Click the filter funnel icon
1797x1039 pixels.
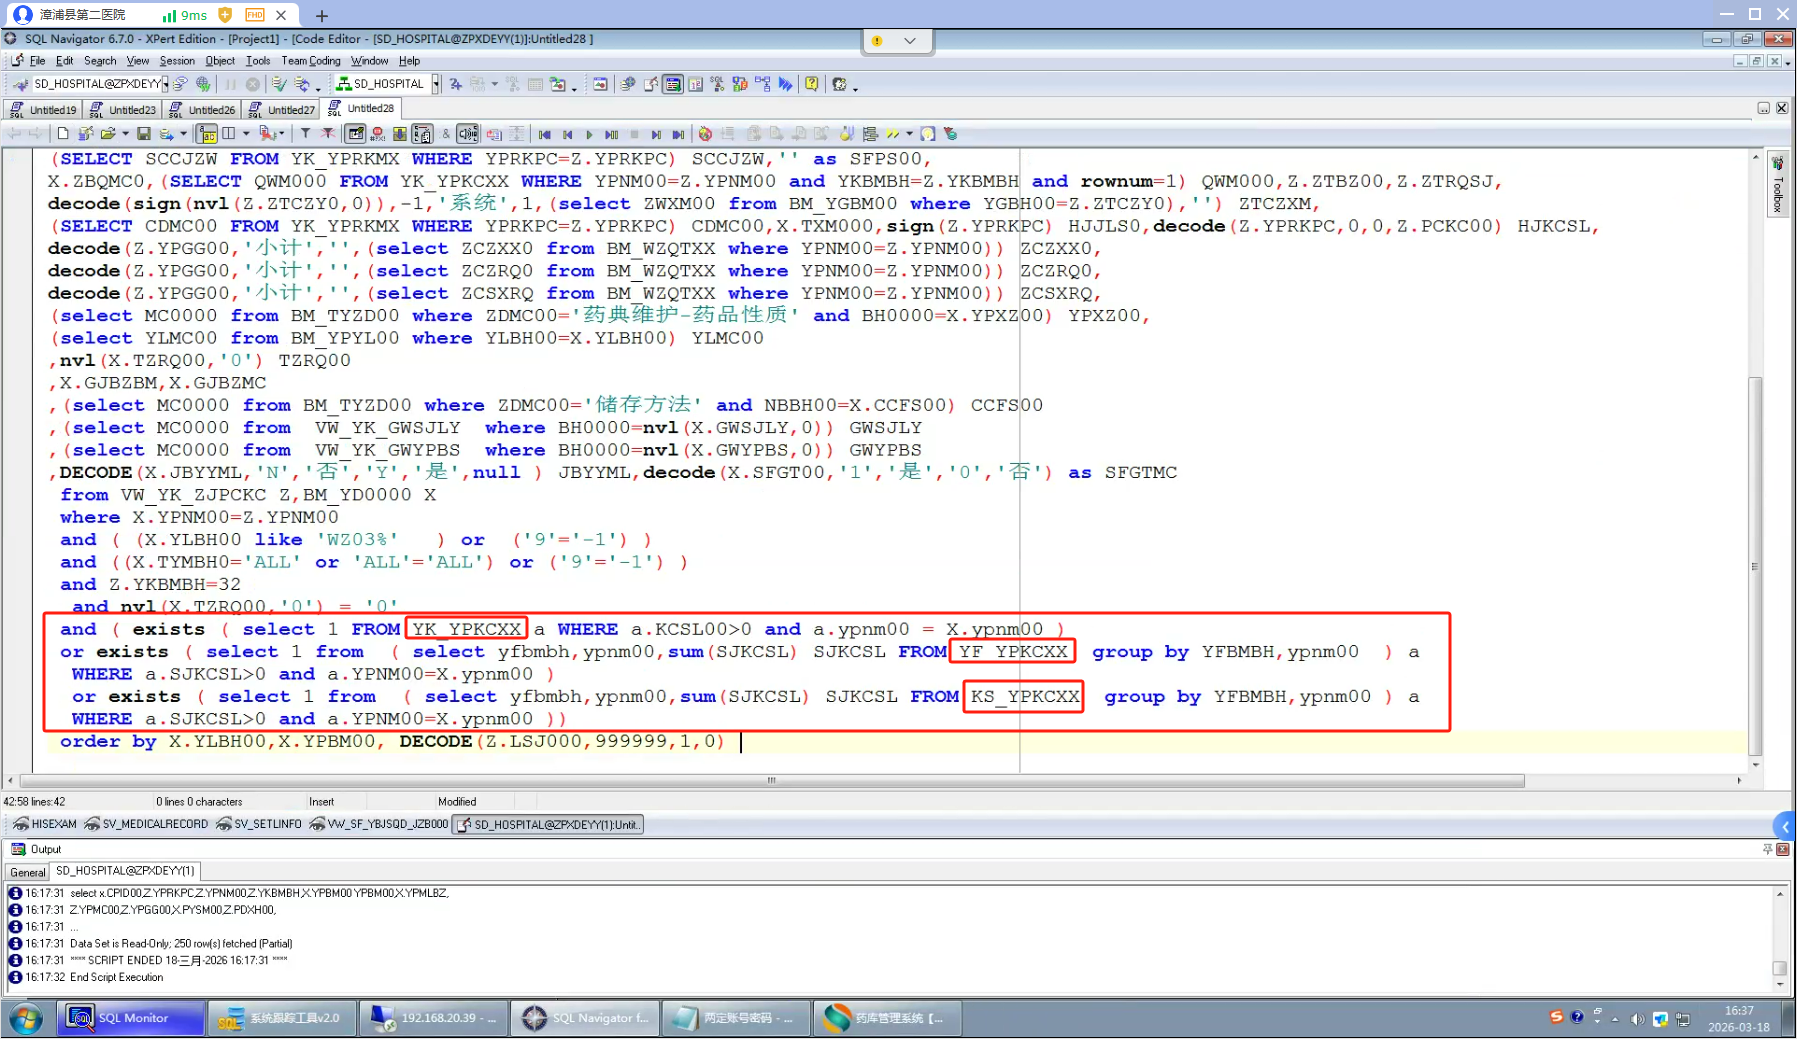pyautogui.click(x=305, y=134)
